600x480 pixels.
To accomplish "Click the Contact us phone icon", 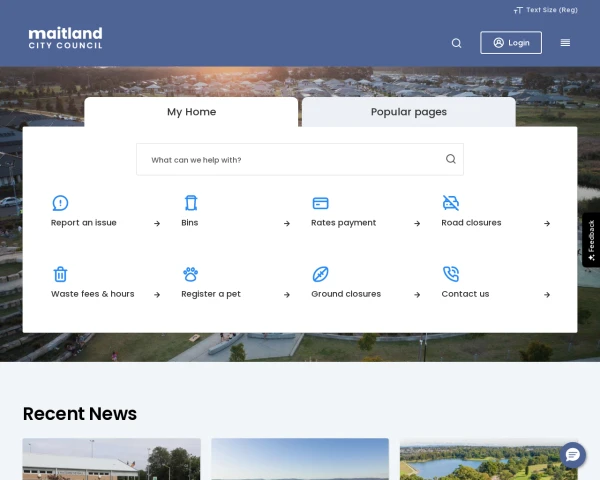I will tap(450, 274).
